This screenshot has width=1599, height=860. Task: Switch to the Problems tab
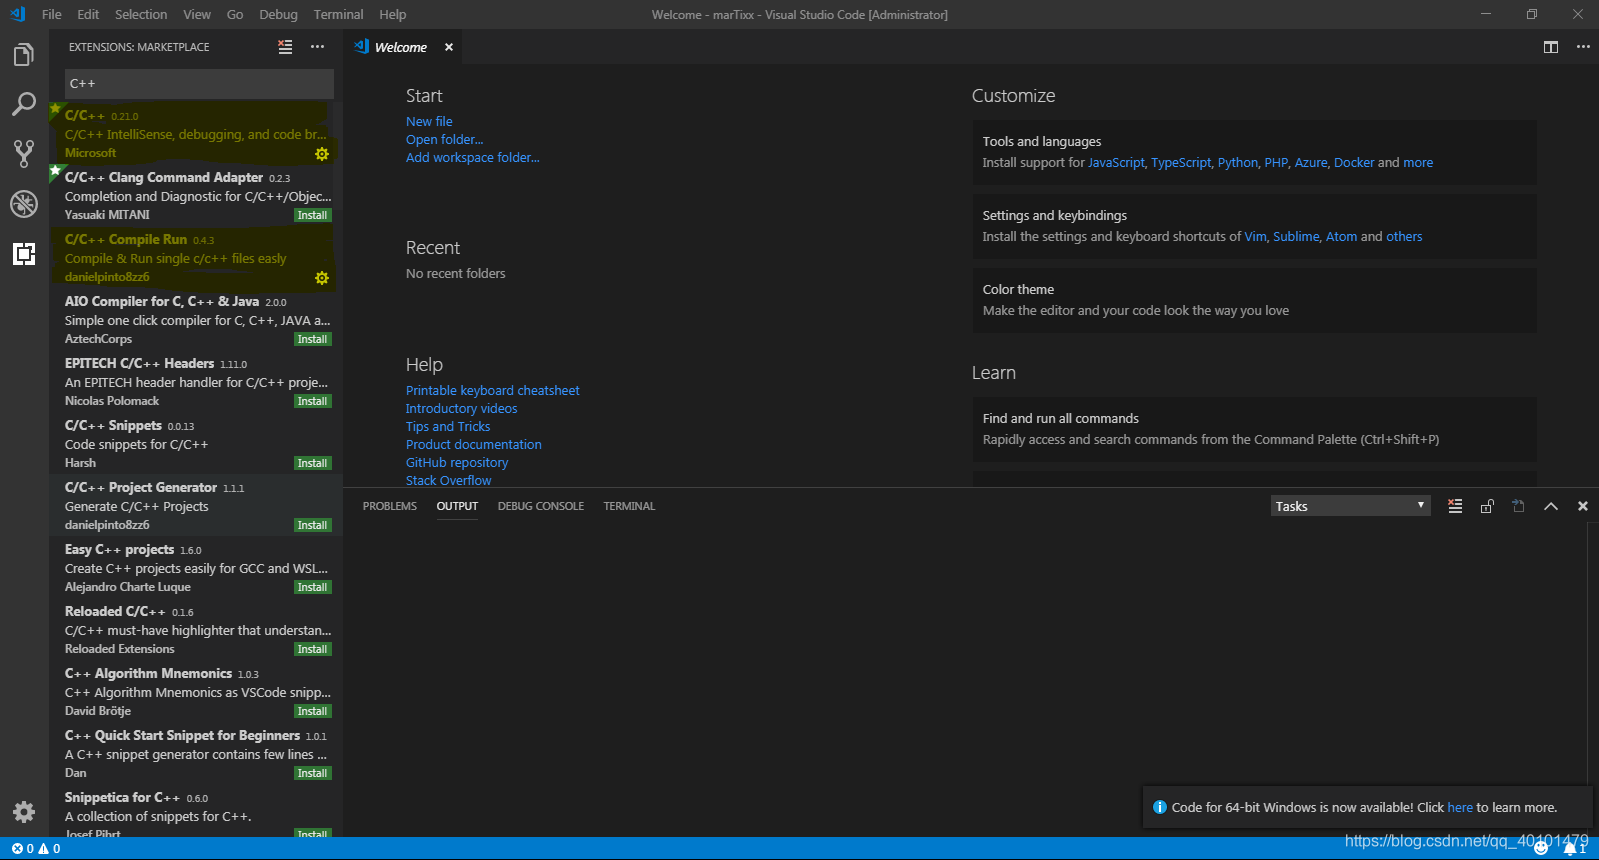coord(390,506)
